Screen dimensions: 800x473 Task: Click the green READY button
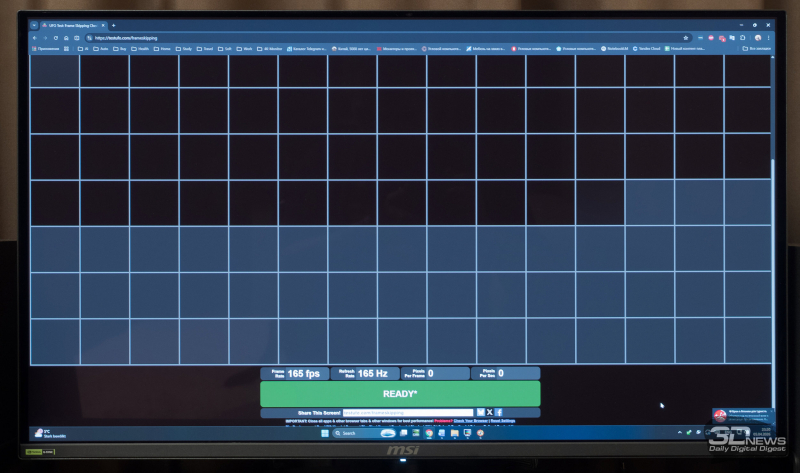400,393
